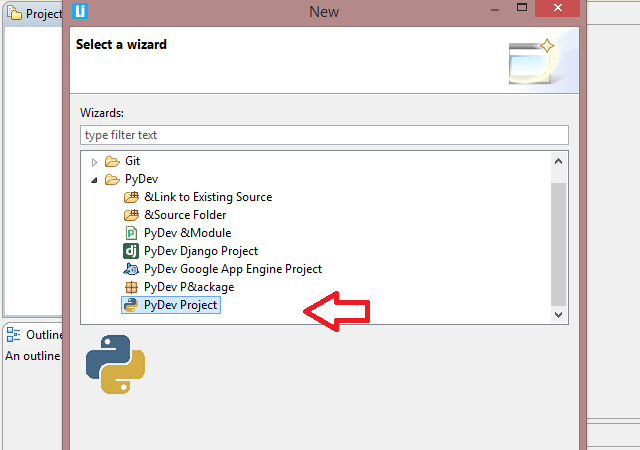The width and height of the screenshot is (640, 450).
Task: Focus the type filter text field
Action: click(x=323, y=135)
